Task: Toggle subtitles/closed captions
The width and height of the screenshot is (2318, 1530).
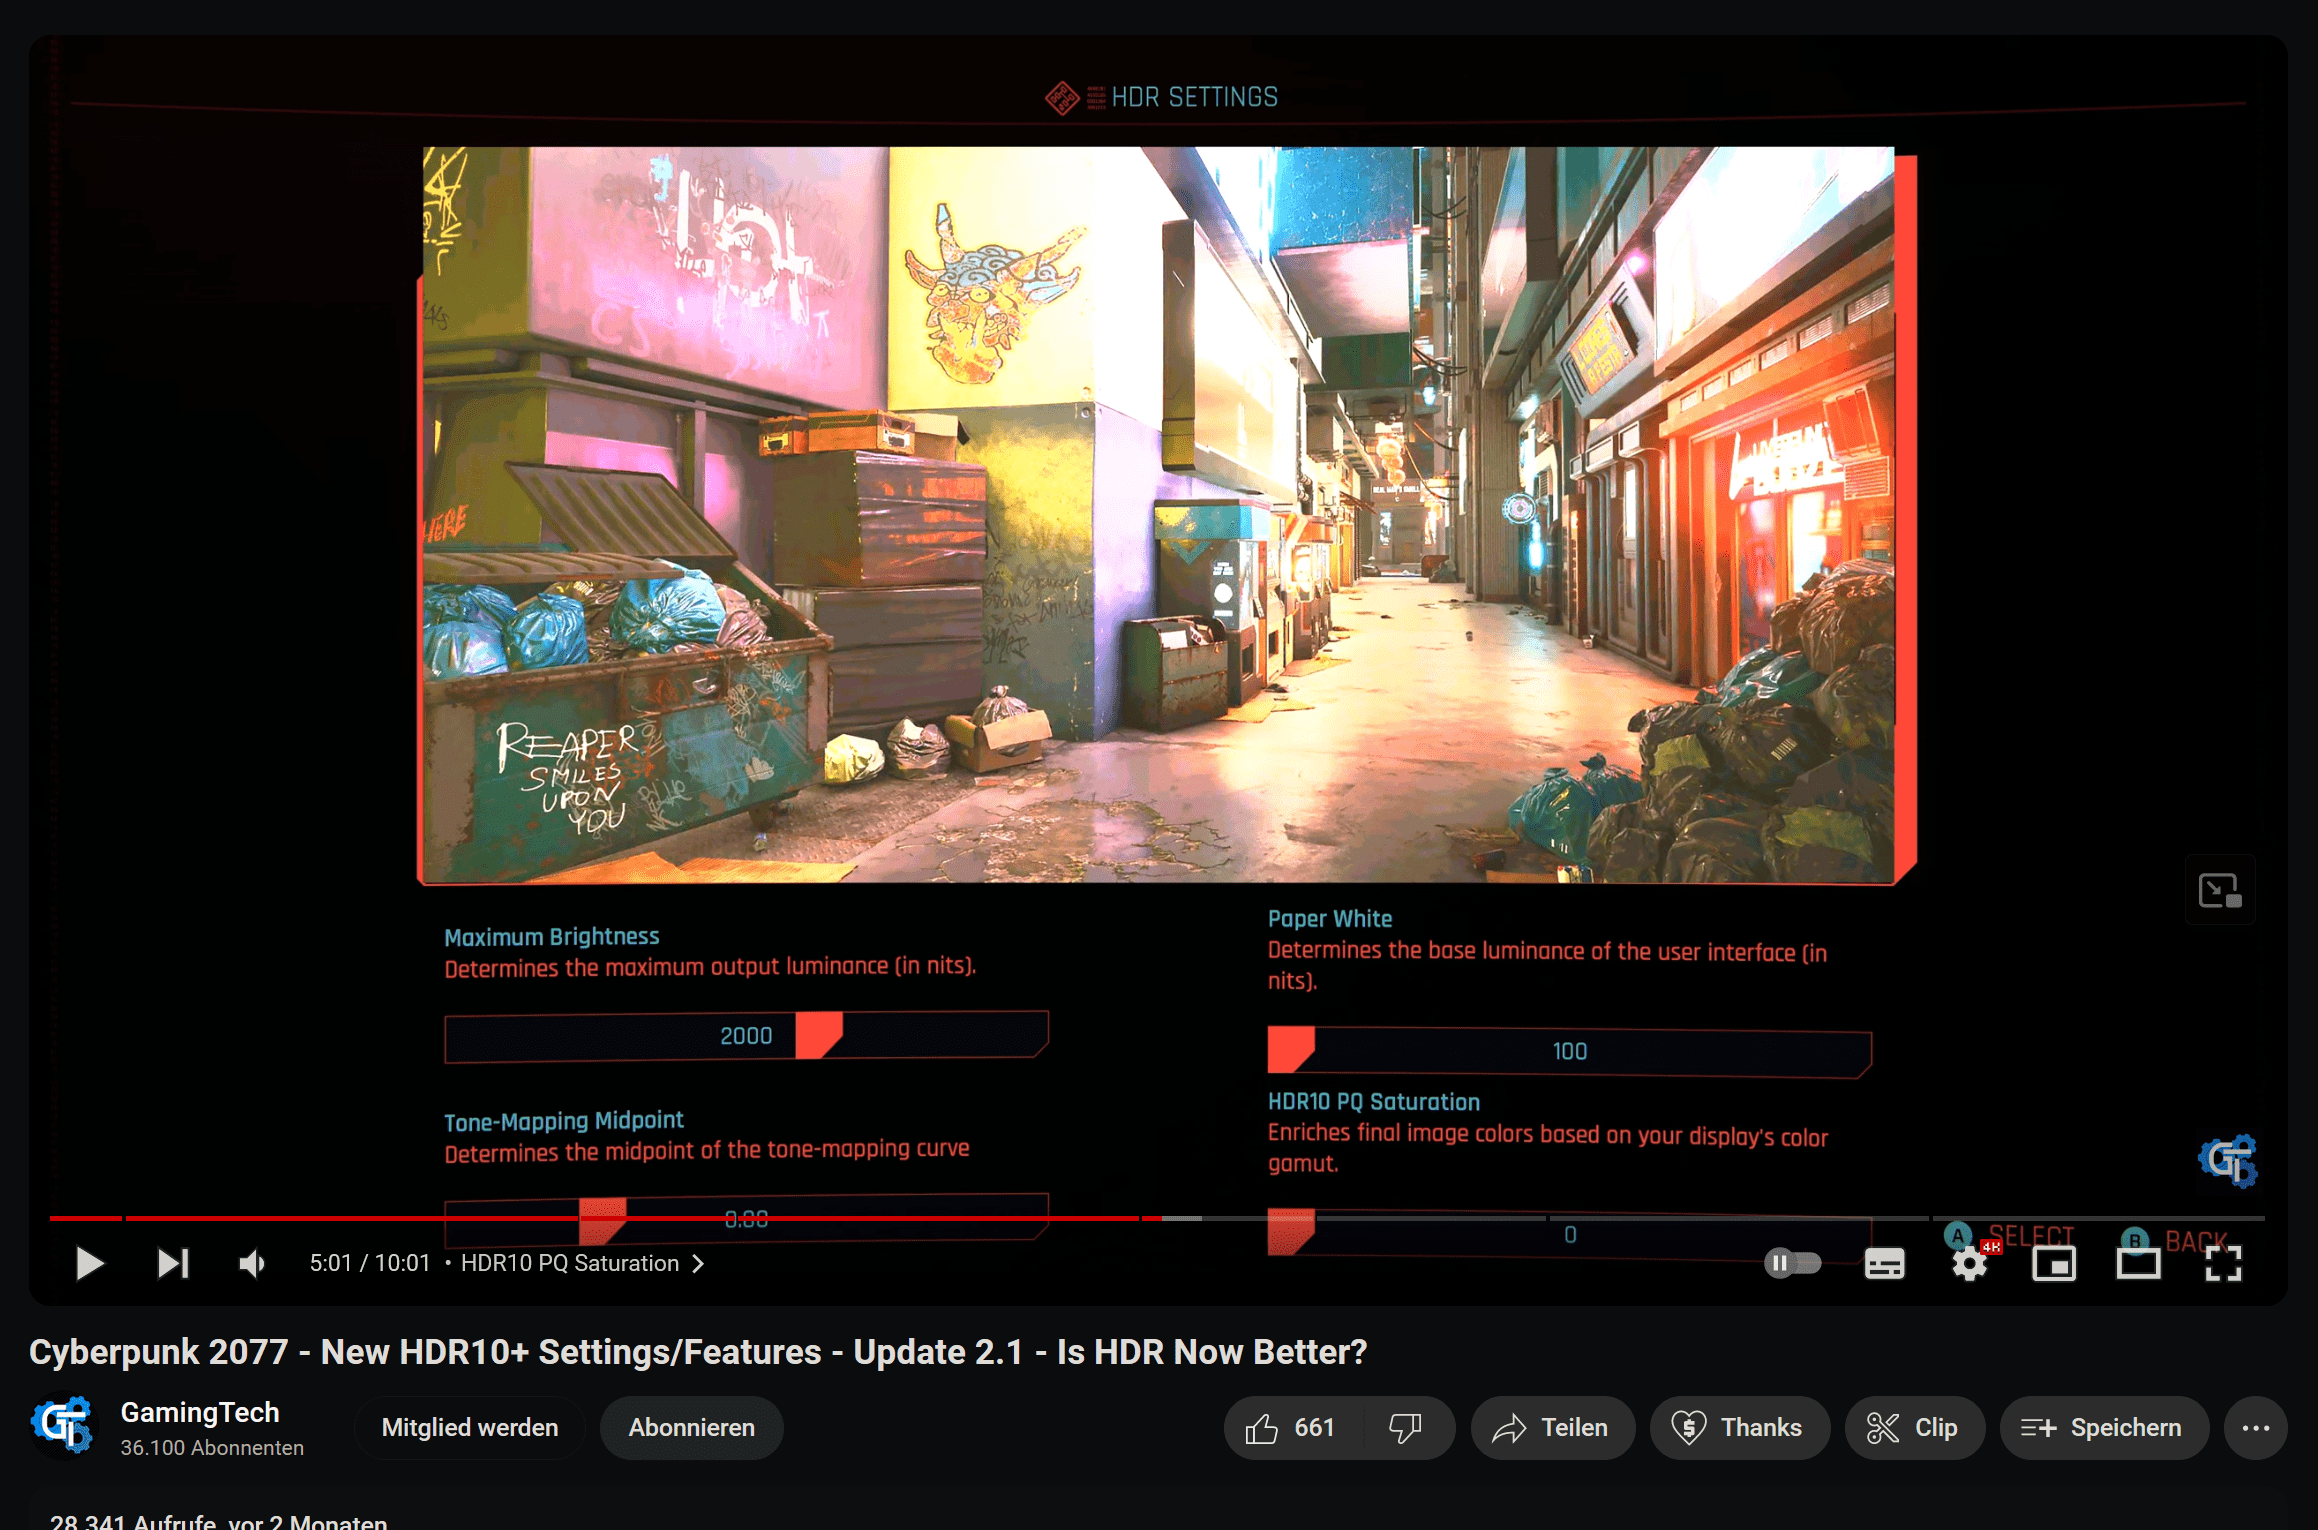Action: tap(1884, 1264)
